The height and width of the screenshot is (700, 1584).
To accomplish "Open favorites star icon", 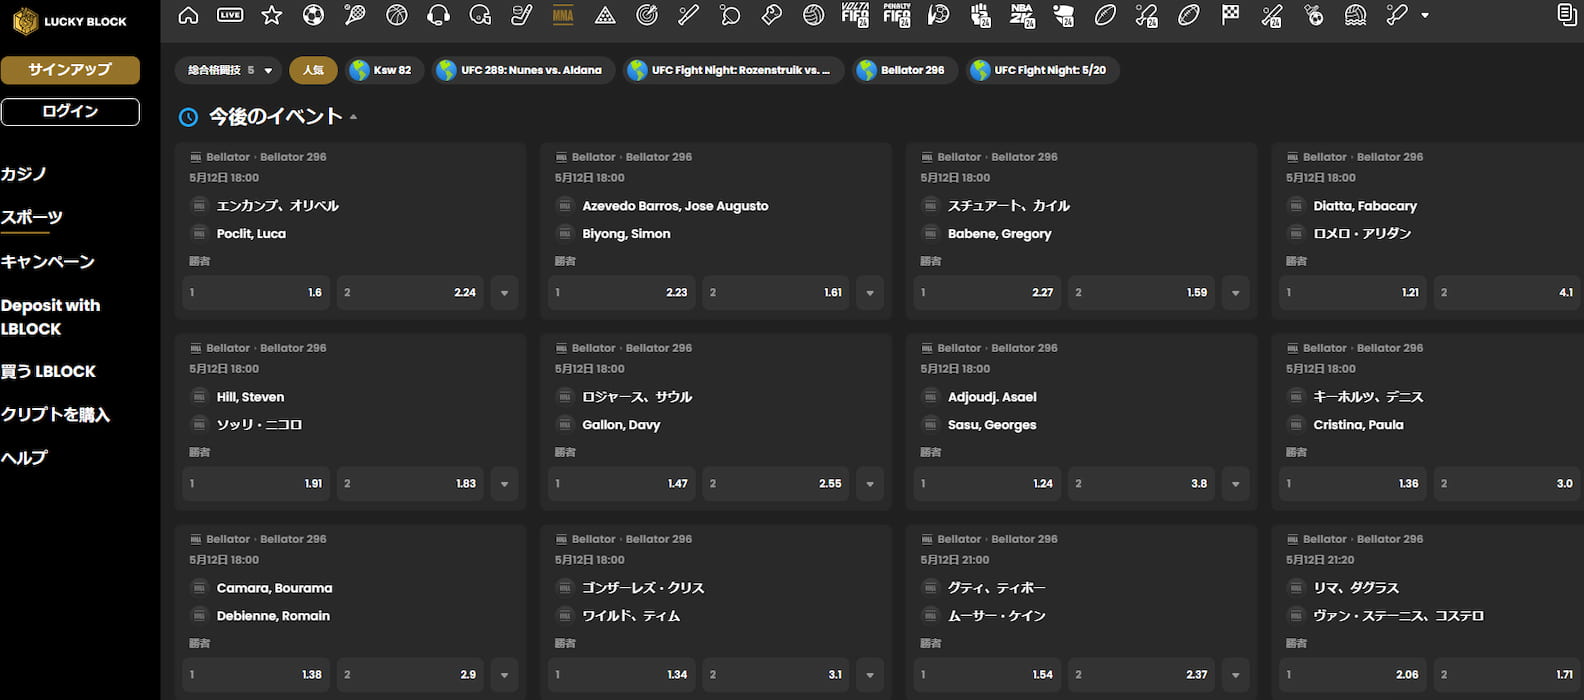I will coord(271,15).
